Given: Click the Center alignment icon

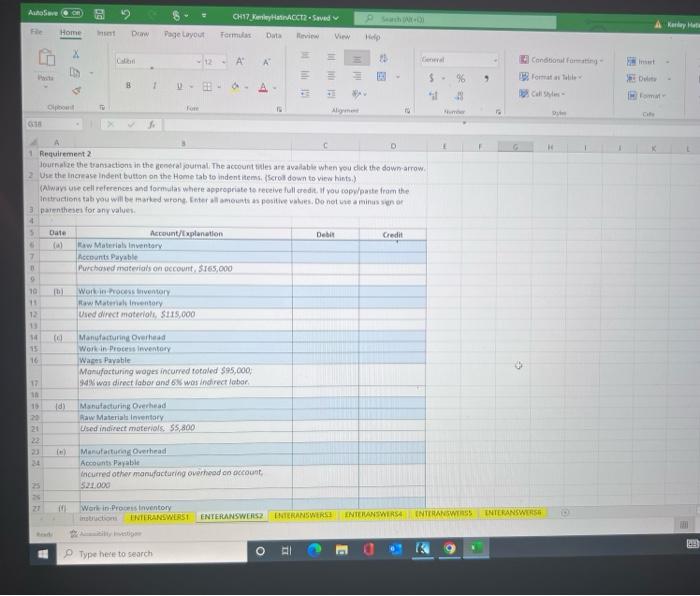Looking at the screenshot, I should click(x=331, y=75).
